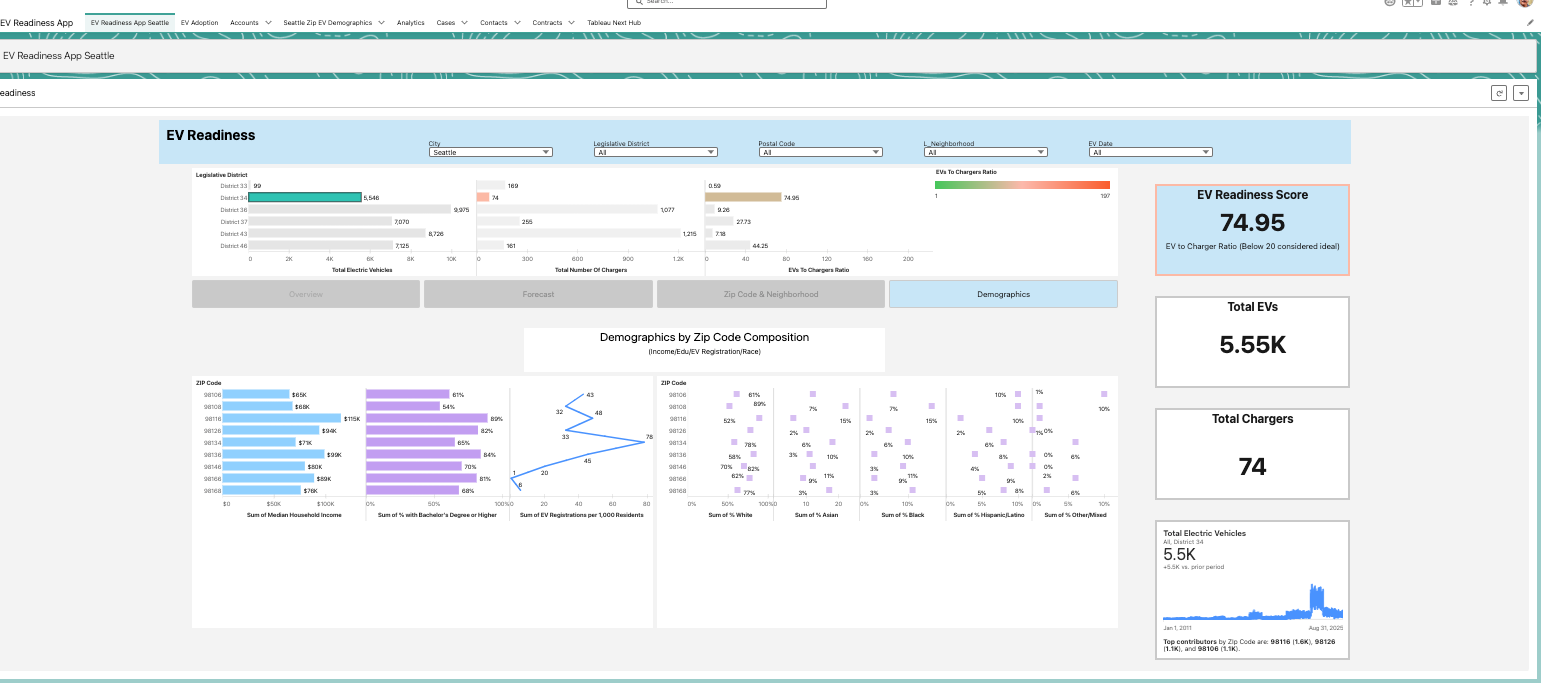The height and width of the screenshot is (683, 1541).
Task: Click the District 33 row label
Action: [x=233, y=186]
